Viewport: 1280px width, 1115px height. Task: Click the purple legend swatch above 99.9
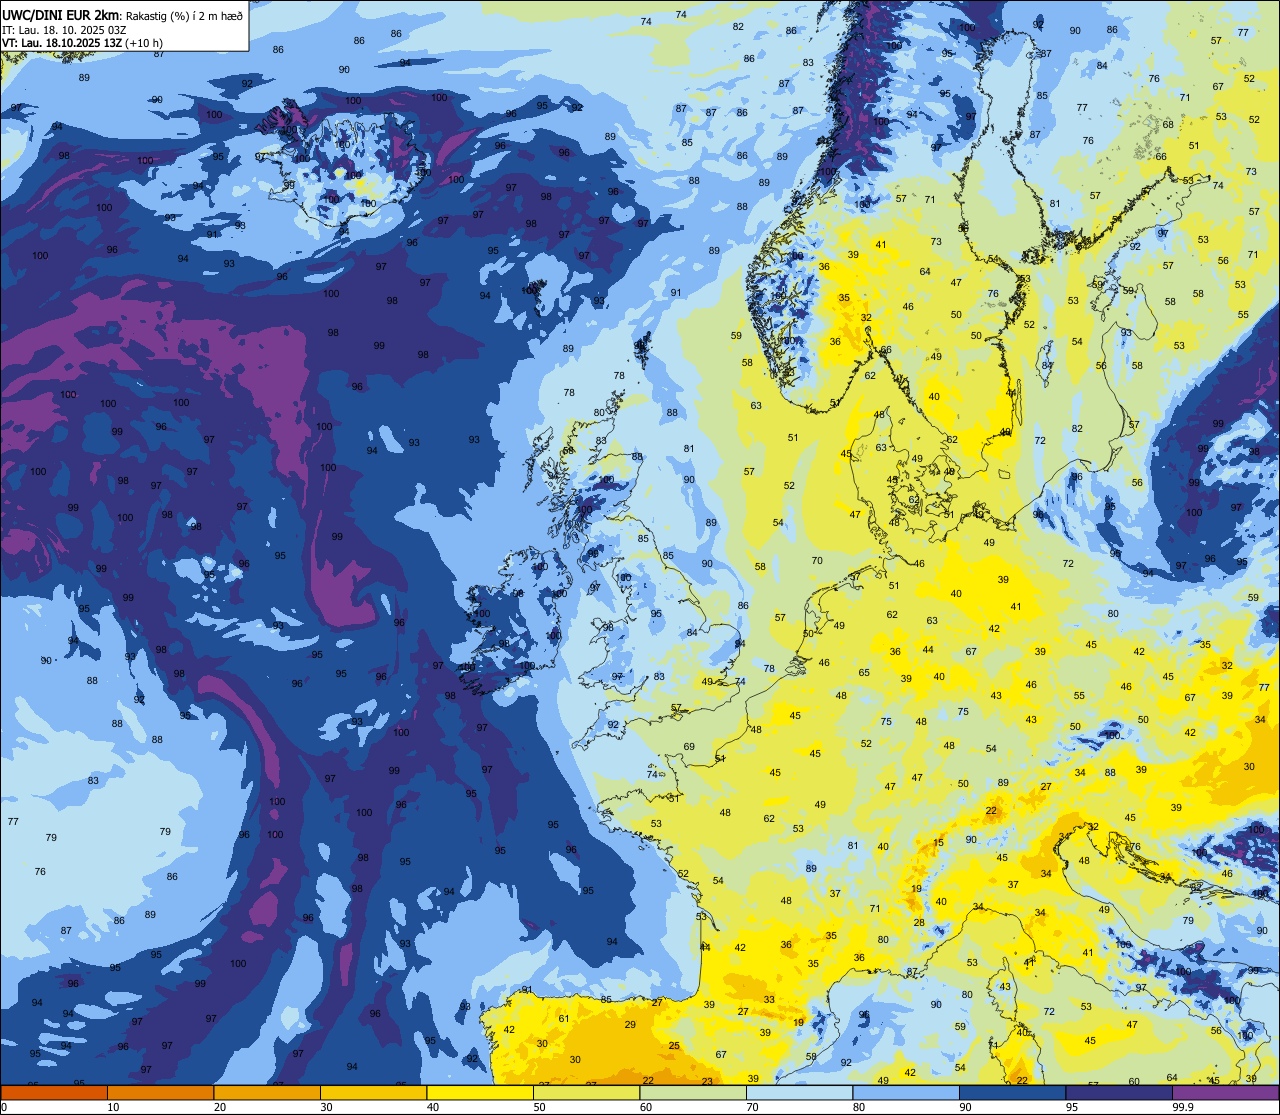1225,1092
